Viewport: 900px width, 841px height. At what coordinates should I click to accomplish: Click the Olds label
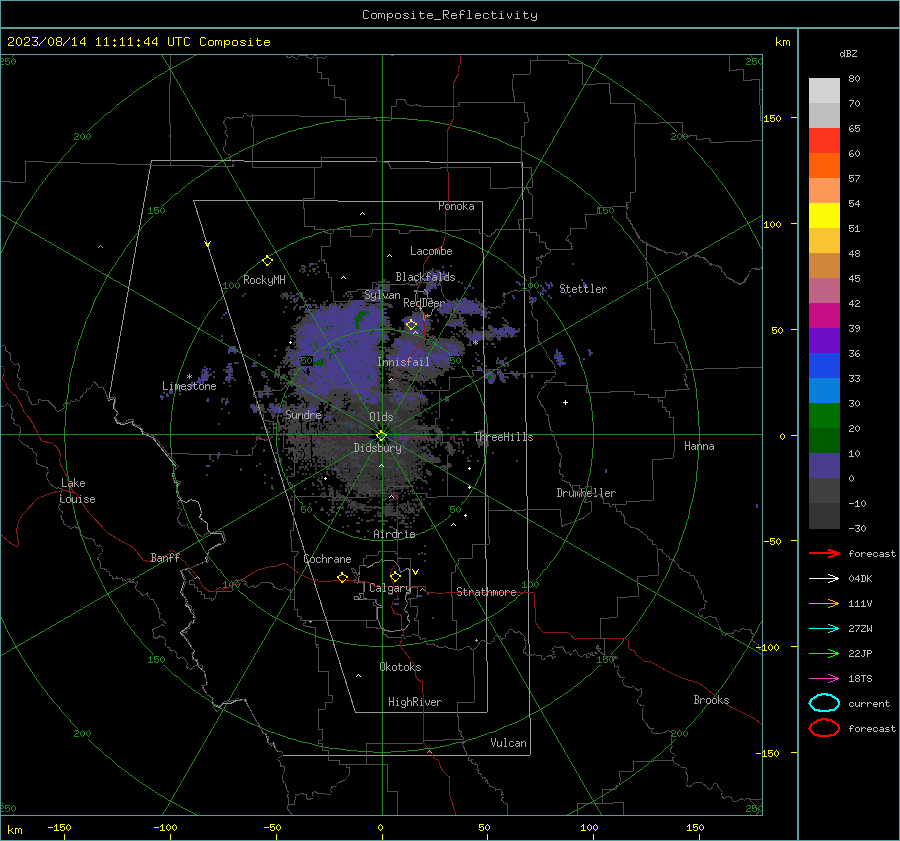381,417
